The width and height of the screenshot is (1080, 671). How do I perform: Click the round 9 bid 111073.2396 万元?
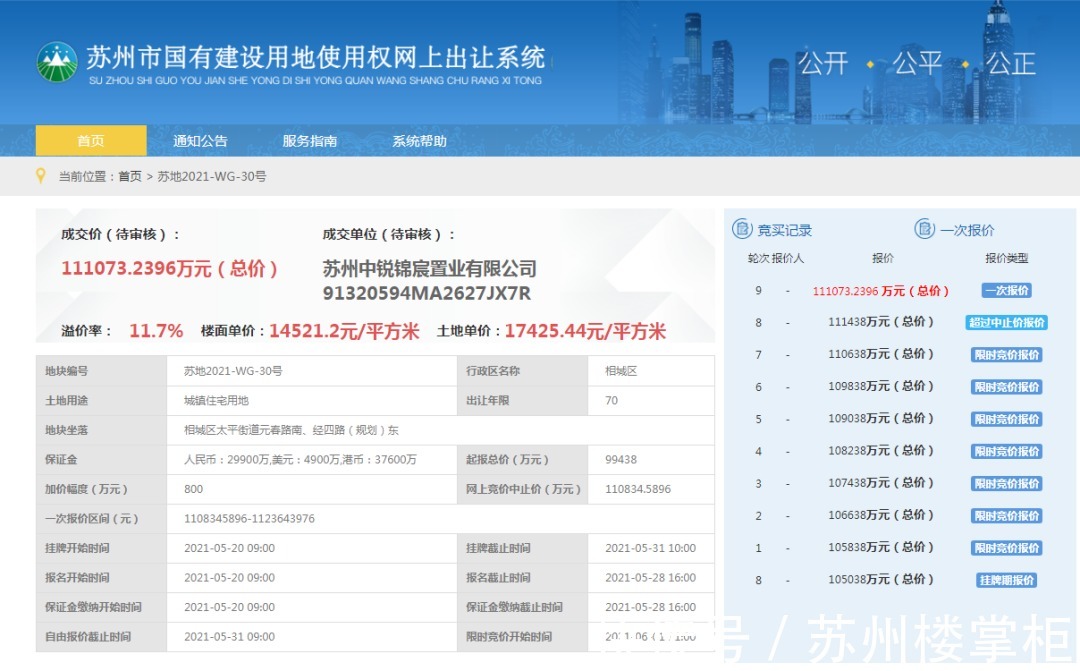point(881,291)
